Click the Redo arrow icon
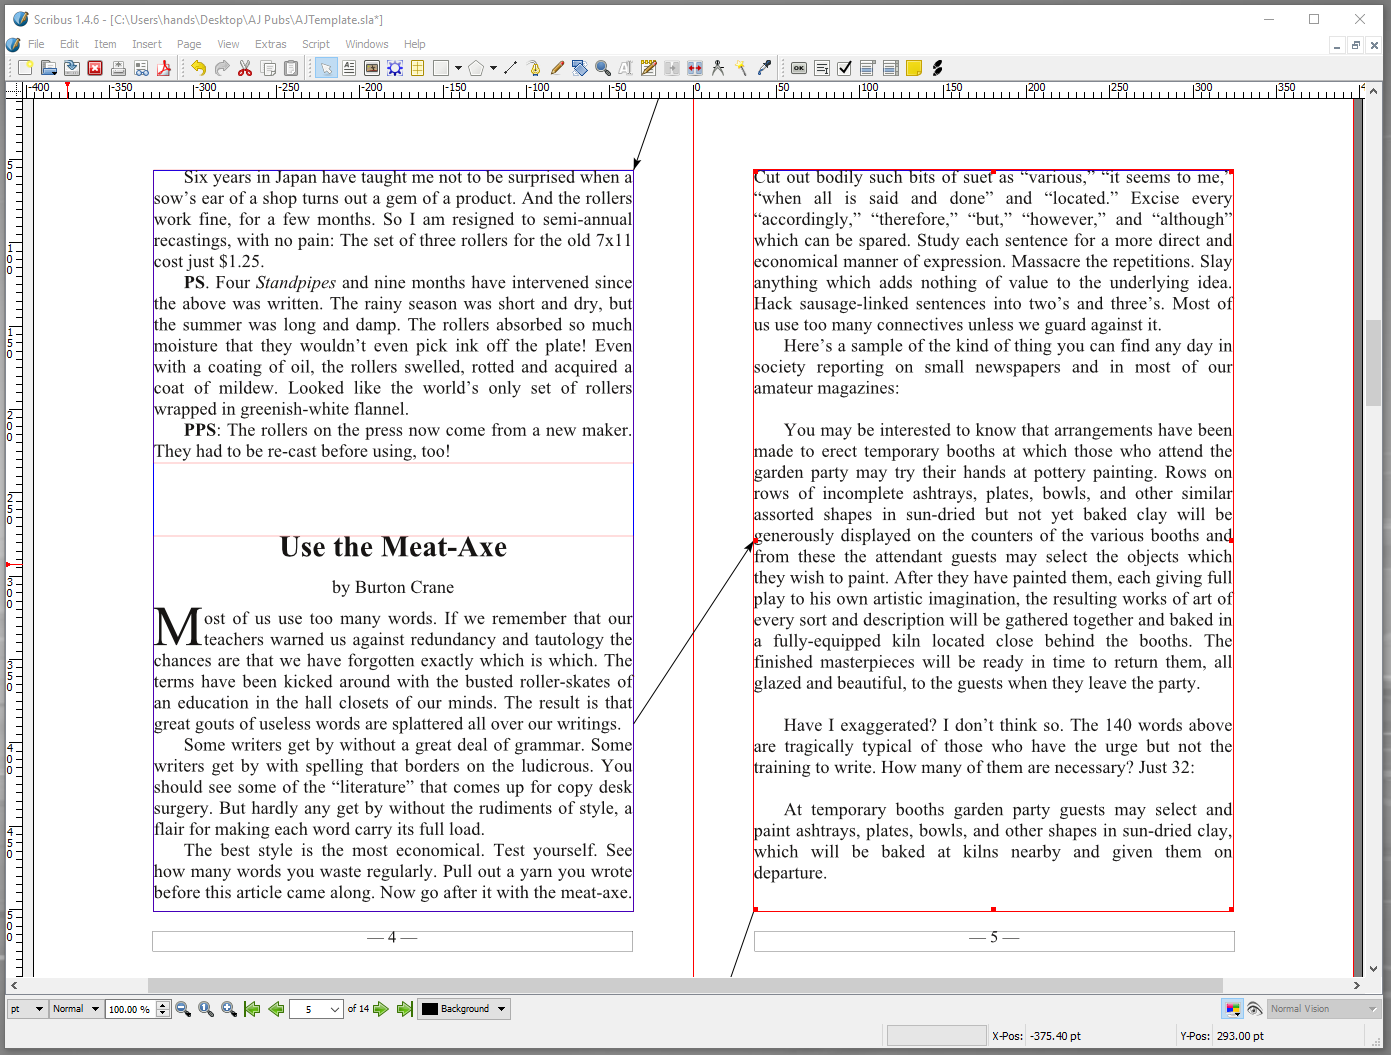Image resolution: width=1391 pixels, height=1055 pixels. coord(221,68)
